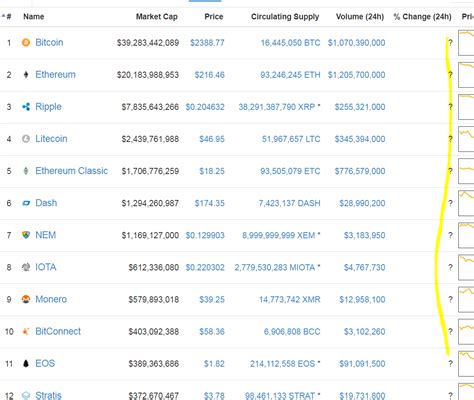Click supply 2,779,530,283 MIOTA
The height and width of the screenshot is (400, 474).
pyautogui.click(x=275, y=267)
